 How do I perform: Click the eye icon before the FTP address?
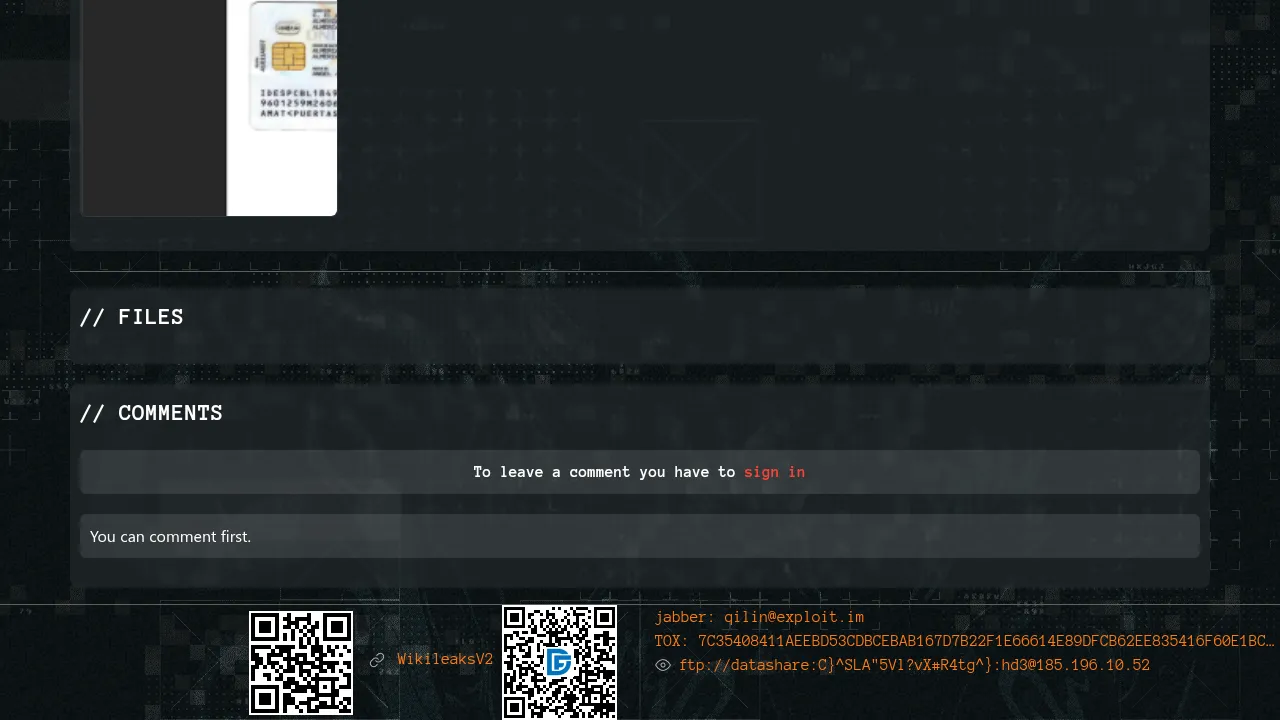[663, 665]
